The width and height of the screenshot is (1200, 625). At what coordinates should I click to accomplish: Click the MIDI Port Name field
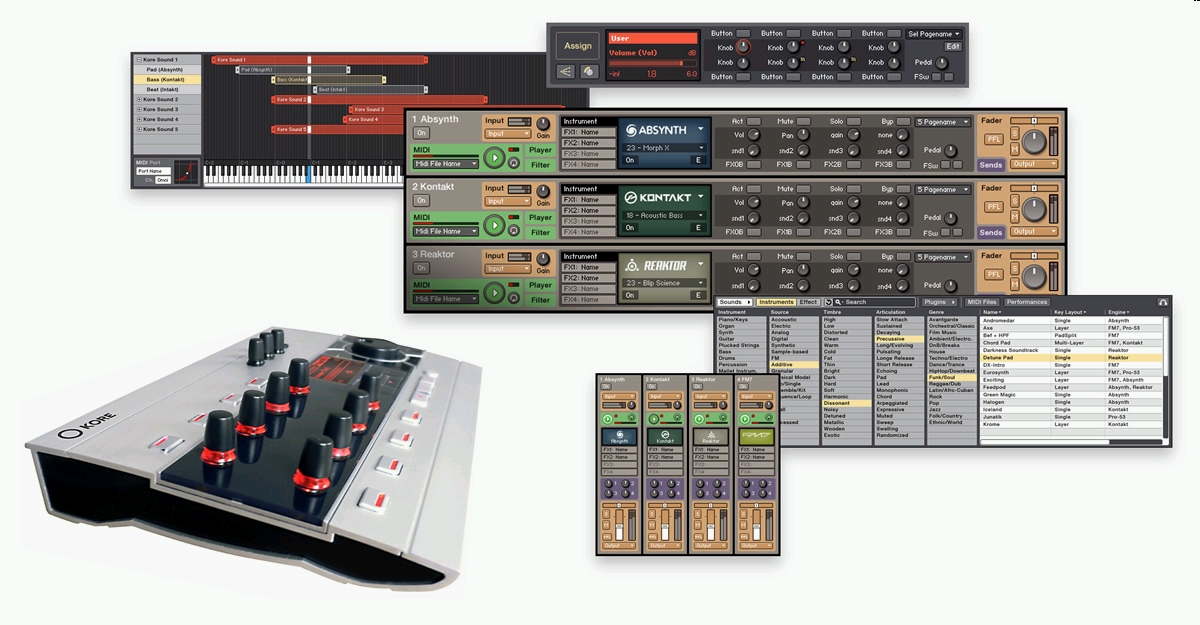pos(151,171)
